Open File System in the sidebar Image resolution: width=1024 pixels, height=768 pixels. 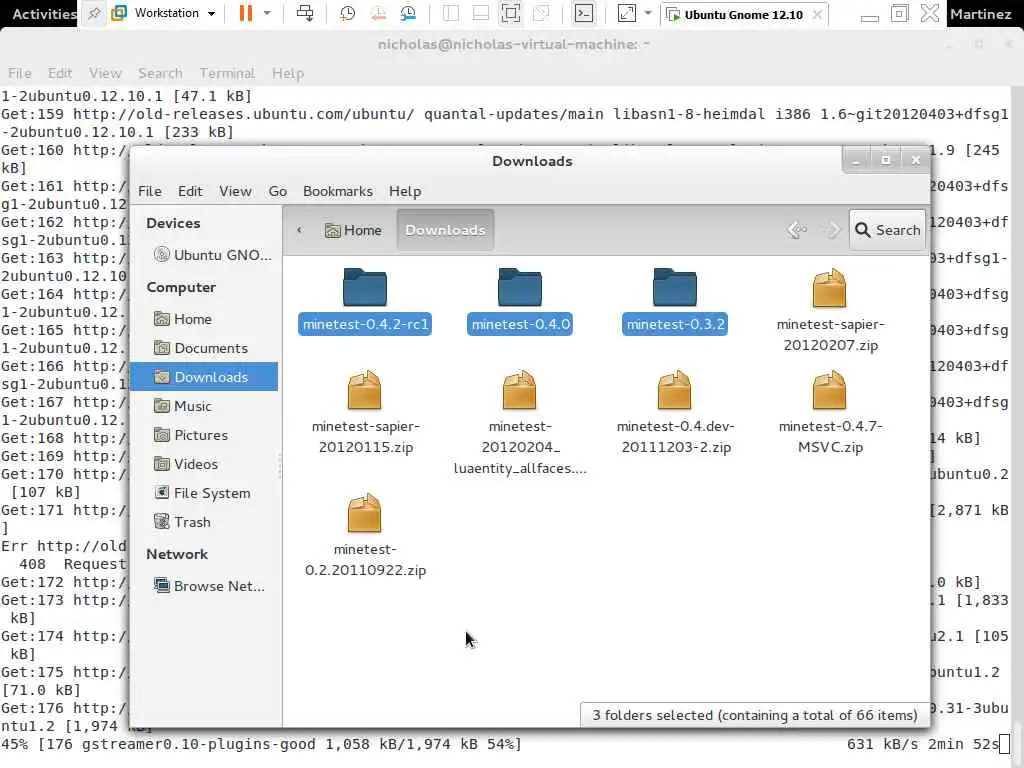pyautogui.click(x=202, y=493)
